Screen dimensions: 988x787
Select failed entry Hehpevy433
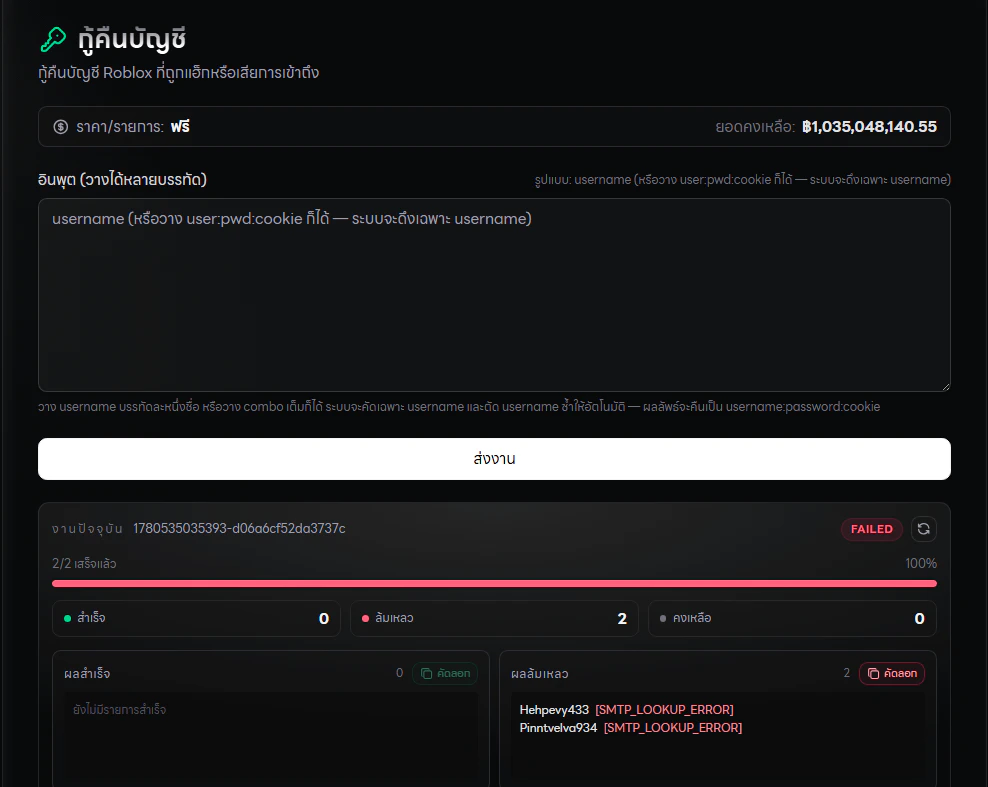554,709
